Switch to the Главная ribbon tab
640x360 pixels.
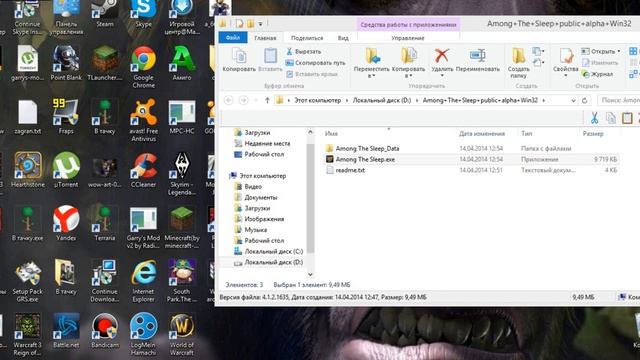click(265, 38)
